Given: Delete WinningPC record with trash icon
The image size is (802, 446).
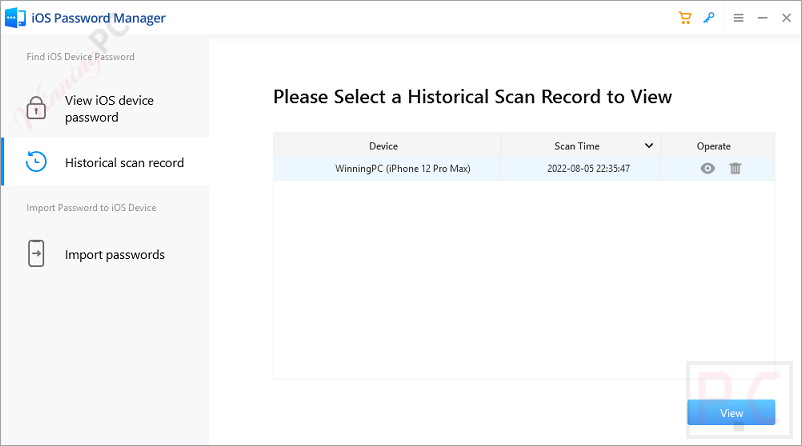Looking at the screenshot, I should tap(735, 168).
